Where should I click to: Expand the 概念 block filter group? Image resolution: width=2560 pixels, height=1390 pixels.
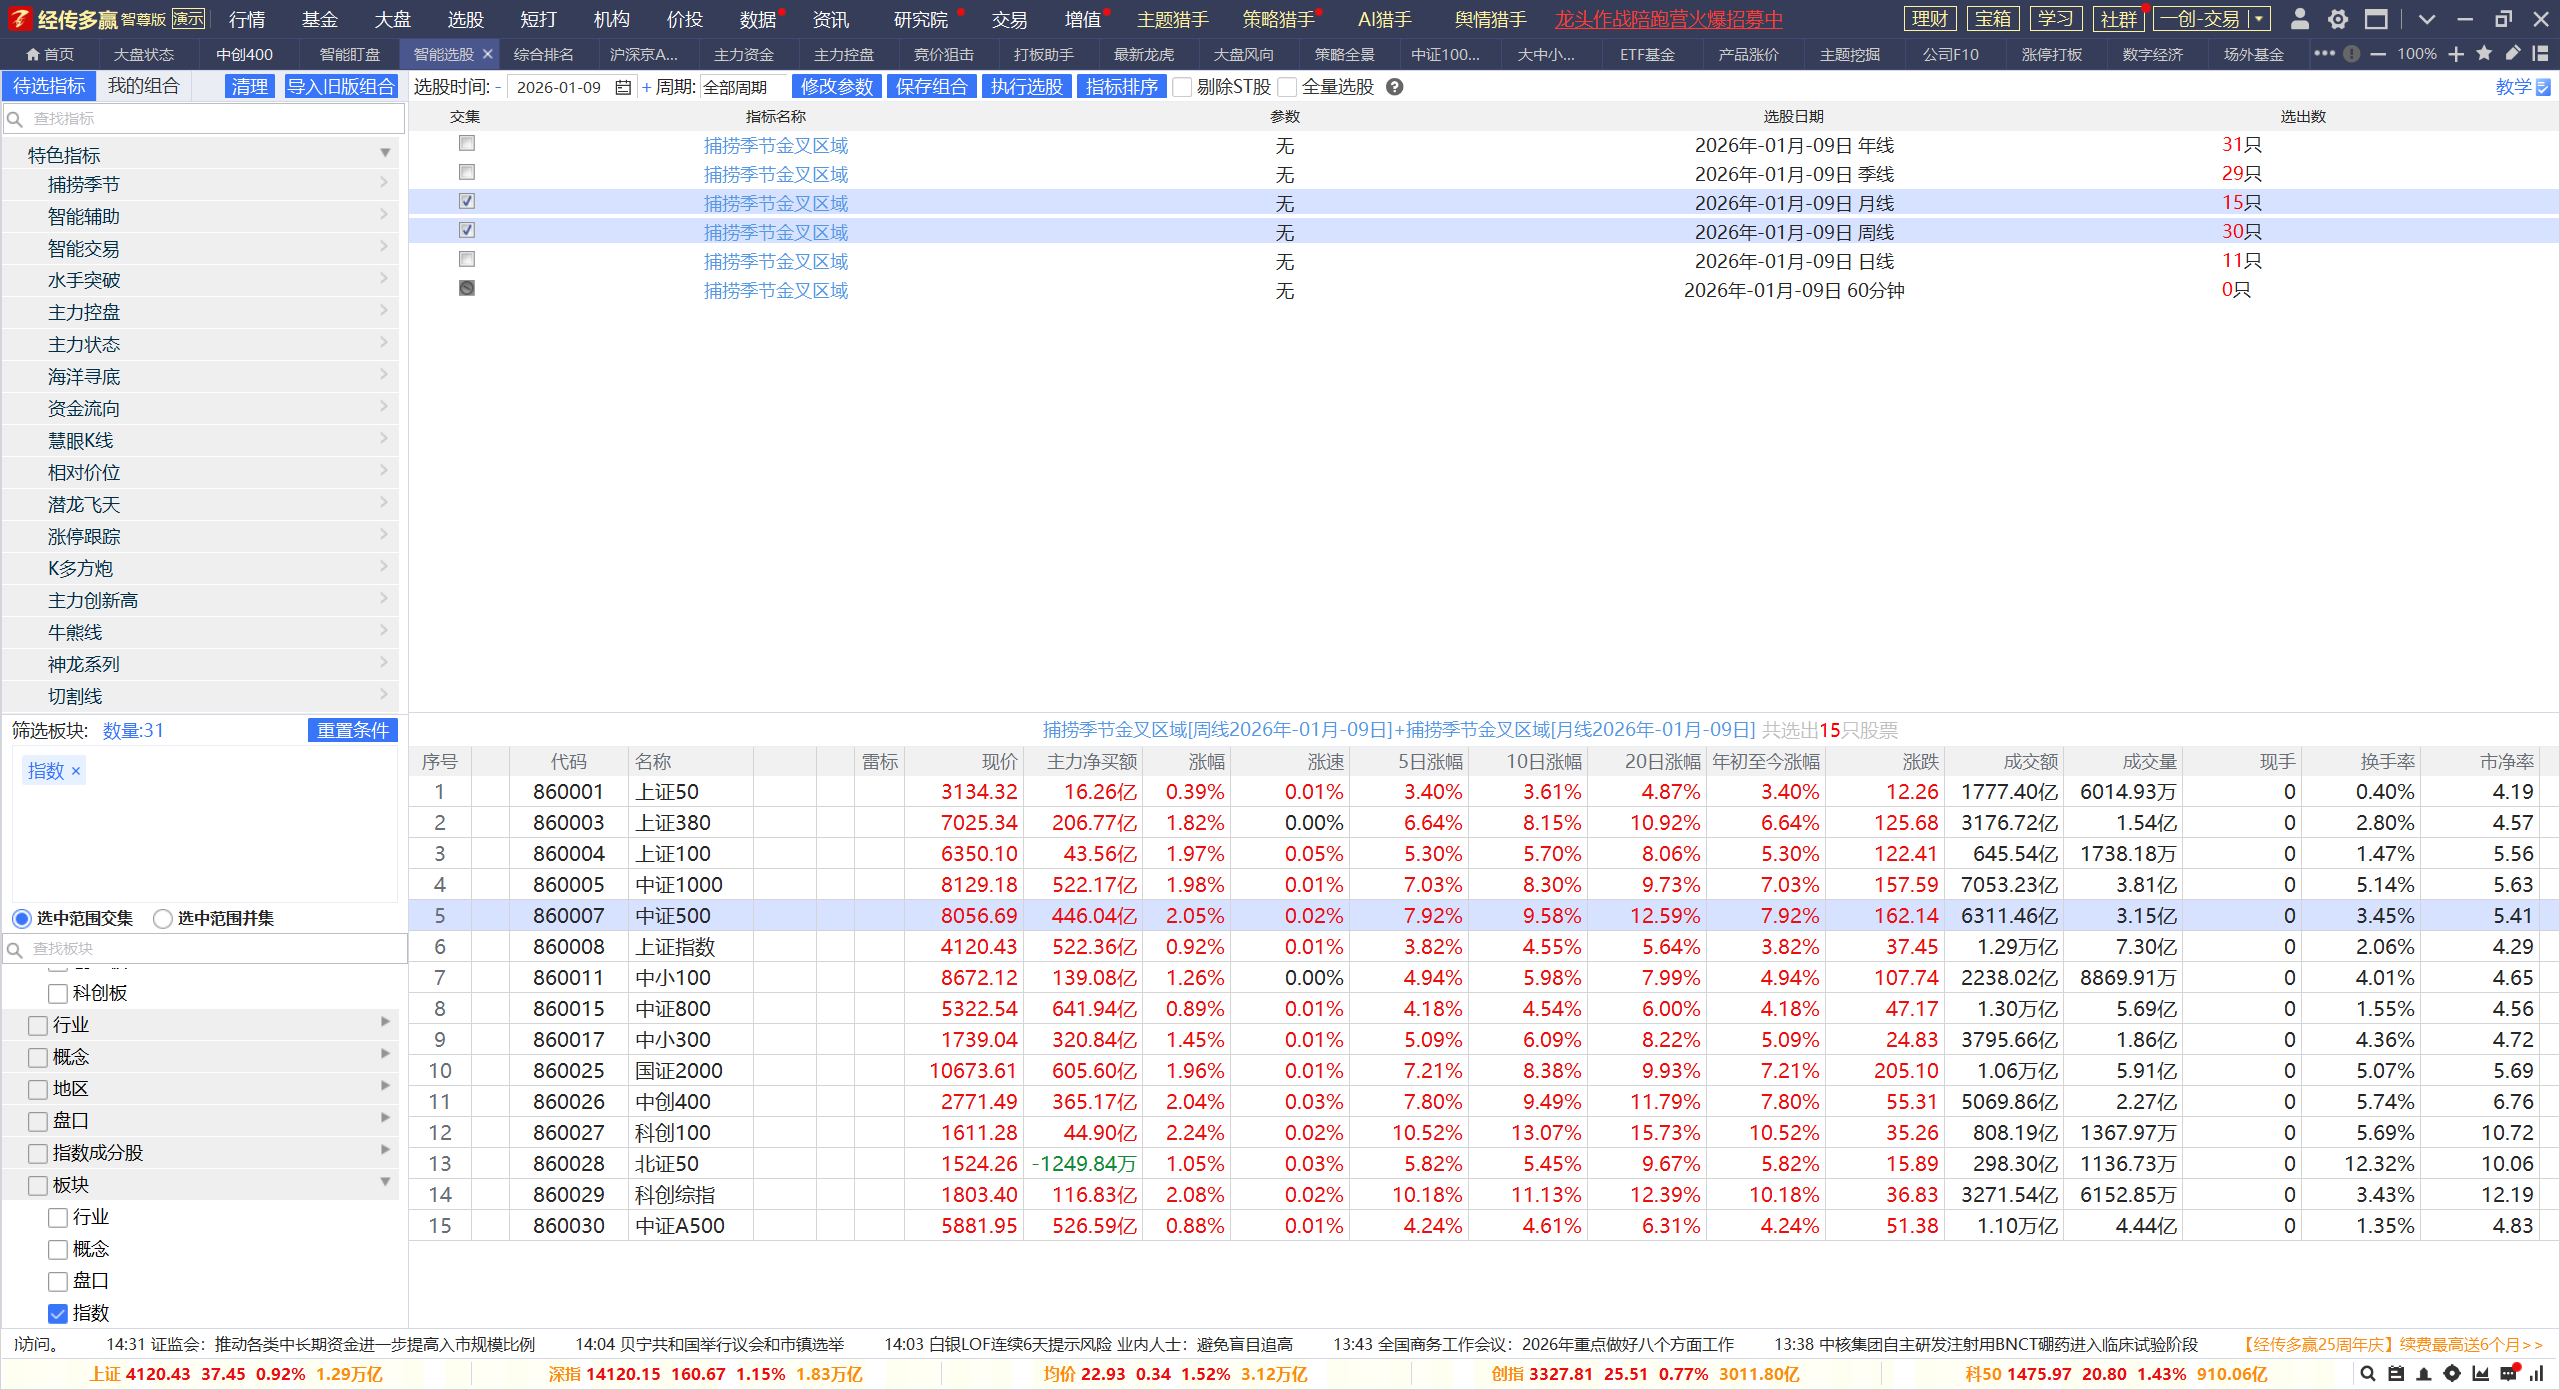click(385, 1055)
